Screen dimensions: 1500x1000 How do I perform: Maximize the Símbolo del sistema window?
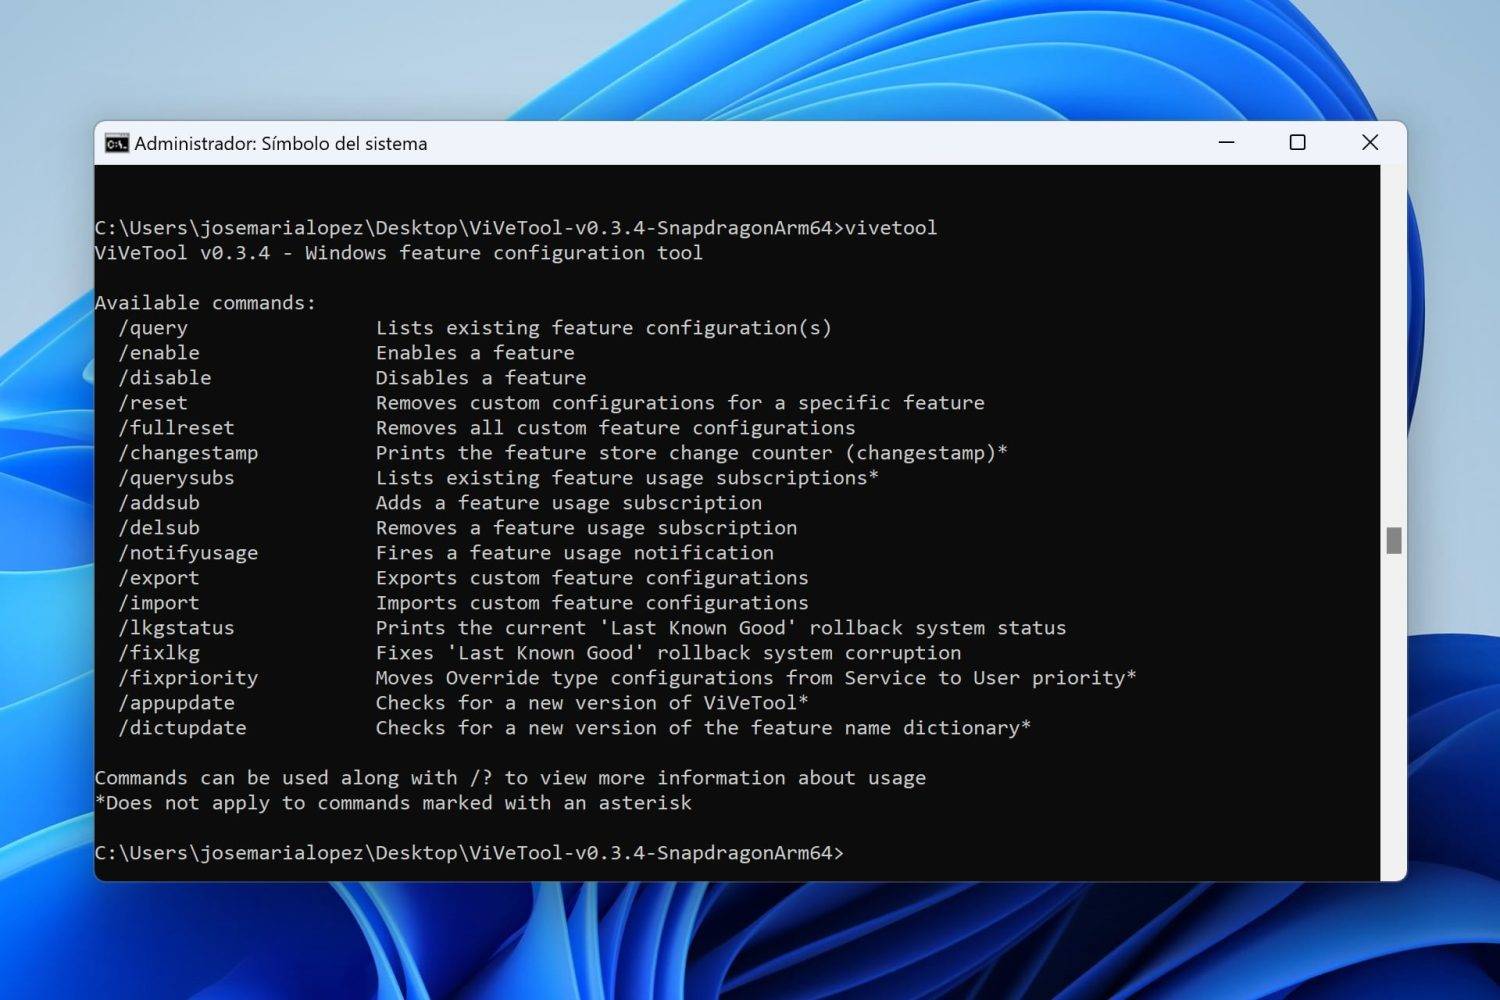point(1297,143)
